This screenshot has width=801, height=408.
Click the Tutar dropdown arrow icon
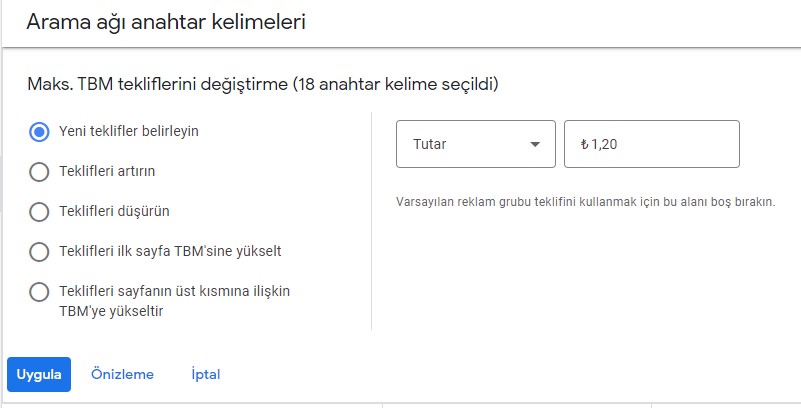535,145
